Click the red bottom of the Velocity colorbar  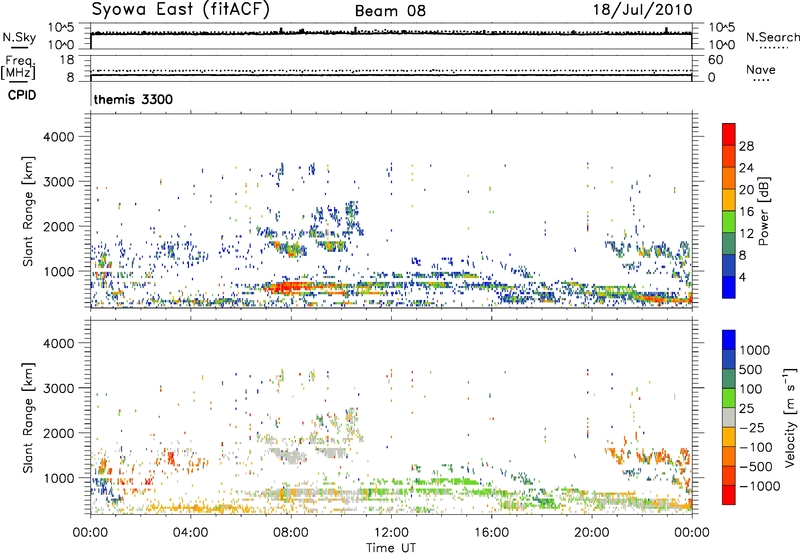click(x=729, y=495)
